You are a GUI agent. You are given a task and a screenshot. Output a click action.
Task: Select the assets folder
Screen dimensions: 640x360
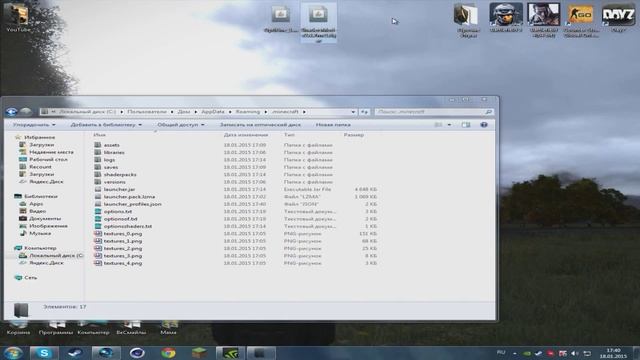click(x=111, y=145)
